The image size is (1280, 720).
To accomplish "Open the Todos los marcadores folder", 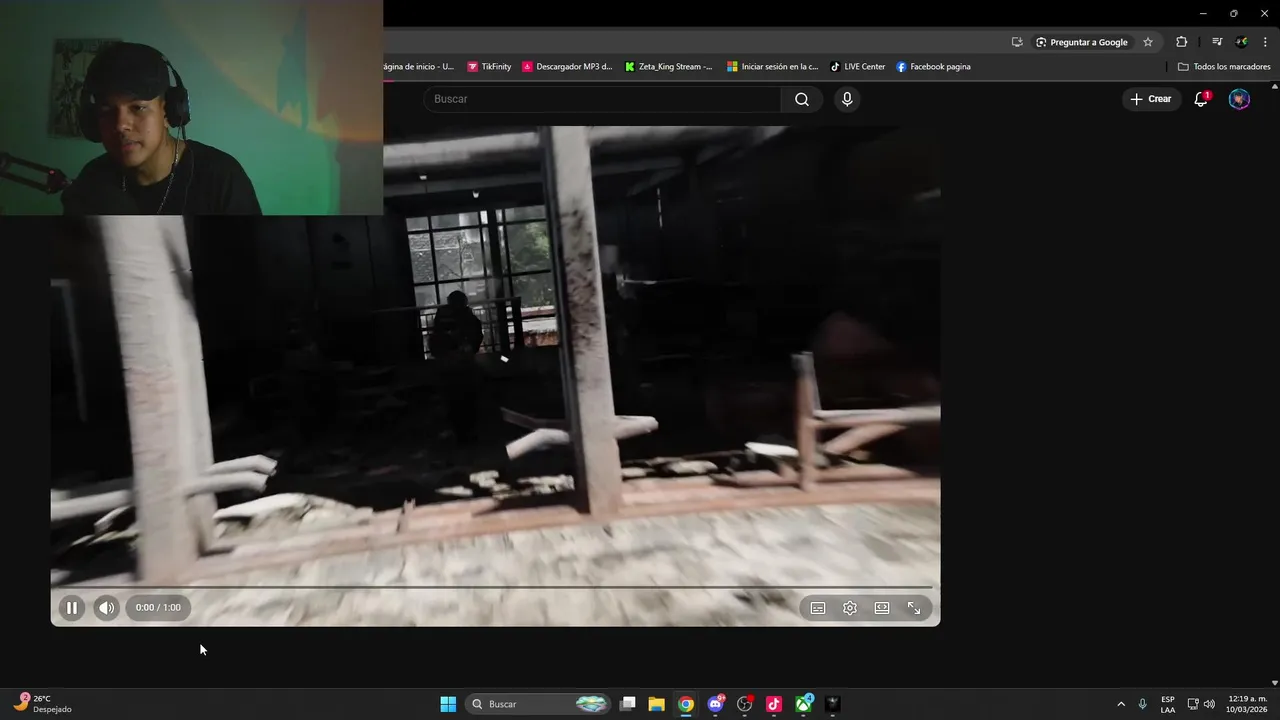I will coord(1224,67).
